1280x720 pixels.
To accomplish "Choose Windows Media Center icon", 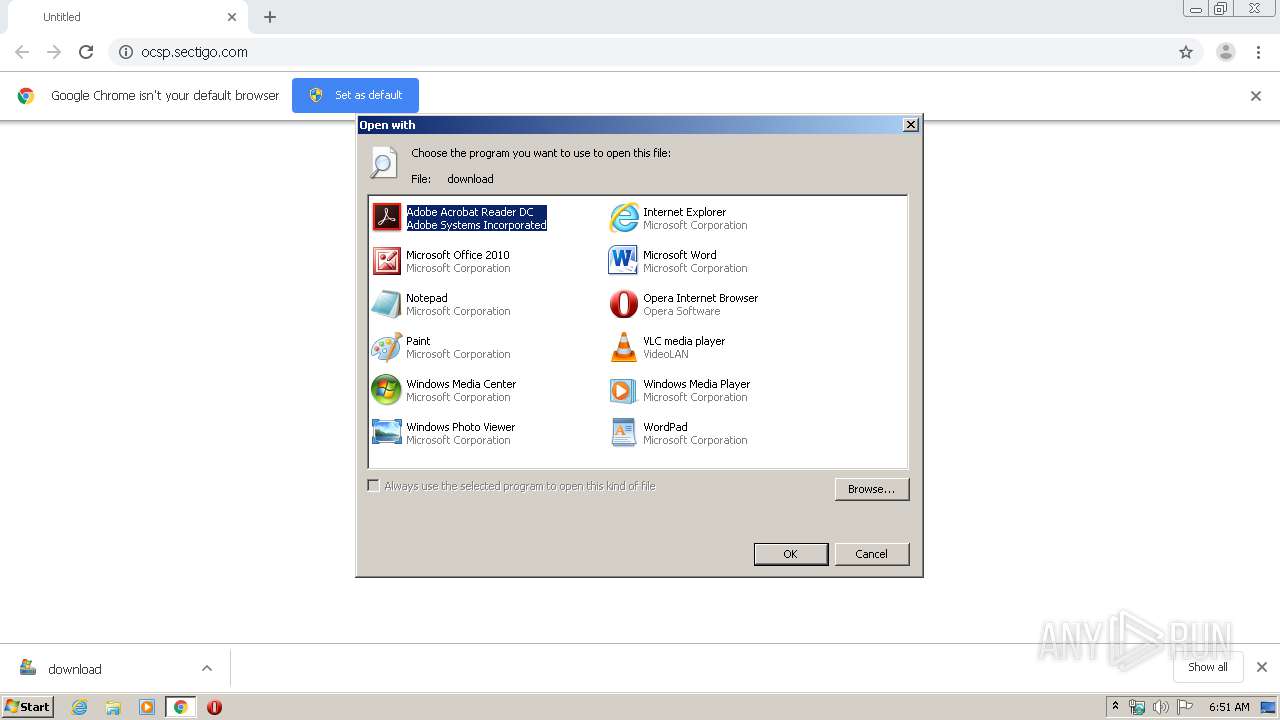I will coord(386,390).
